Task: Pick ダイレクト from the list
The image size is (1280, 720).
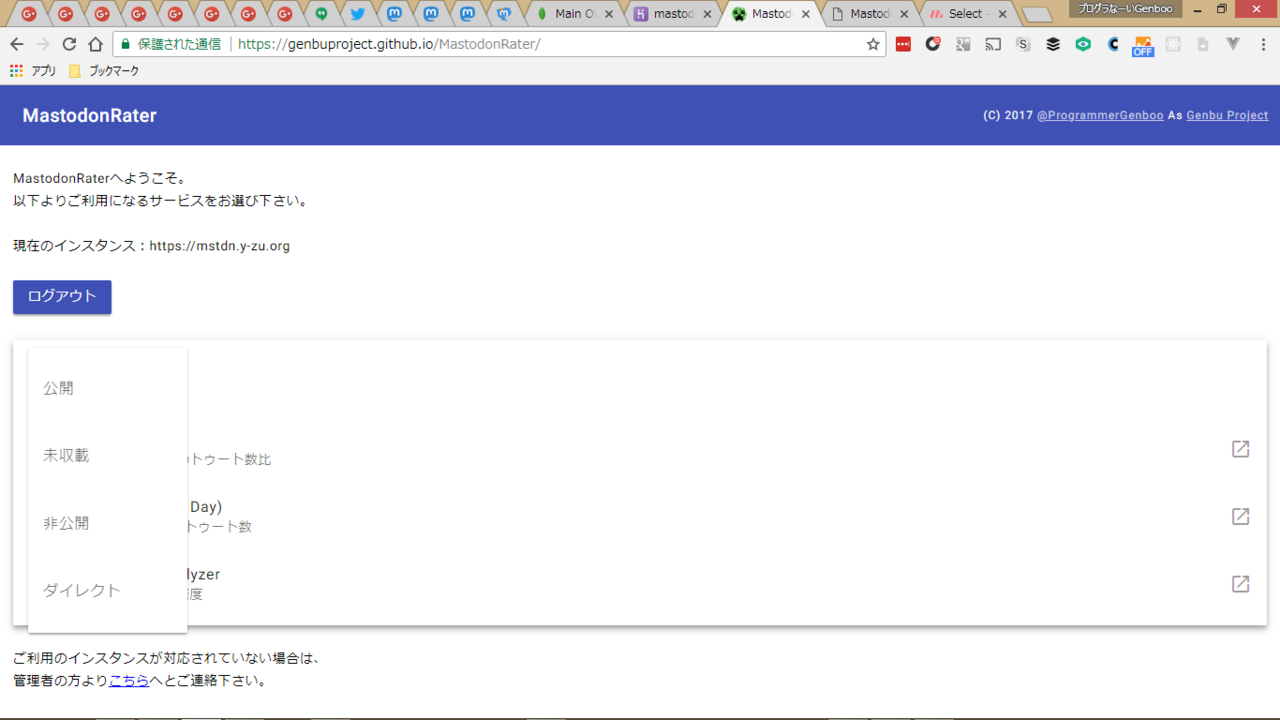Action: [81, 590]
